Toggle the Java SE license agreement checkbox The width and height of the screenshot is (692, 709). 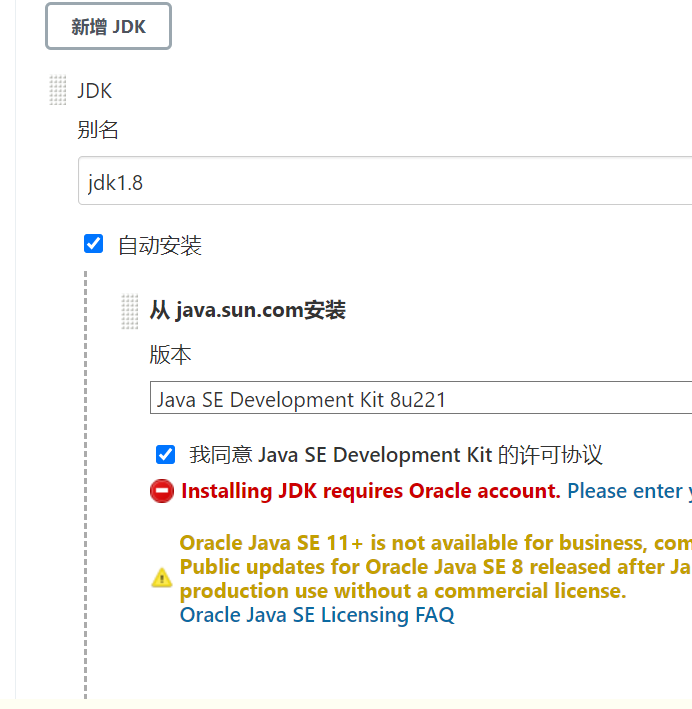pyautogui.click(x=166, y=454)
